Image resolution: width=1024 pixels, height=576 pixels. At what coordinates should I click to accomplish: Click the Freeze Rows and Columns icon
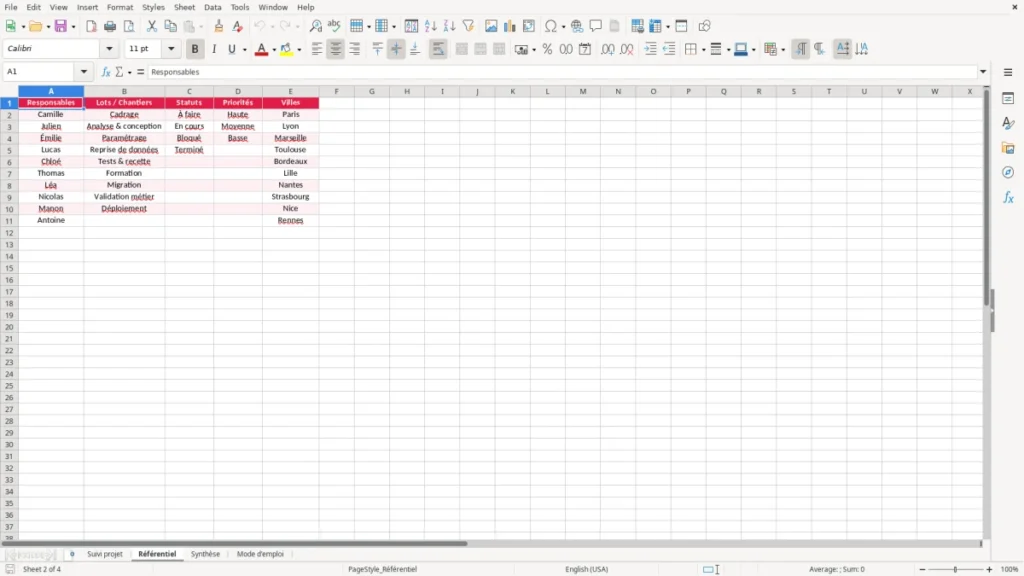click(656, 26)
